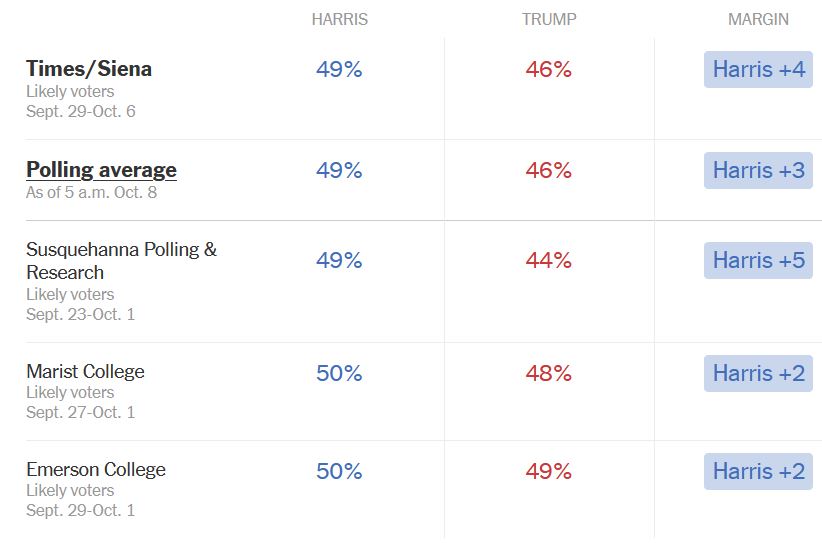Click Times/Siena's 49% Harris value
The width and height of the screenshot is (822, 543).
339,70
